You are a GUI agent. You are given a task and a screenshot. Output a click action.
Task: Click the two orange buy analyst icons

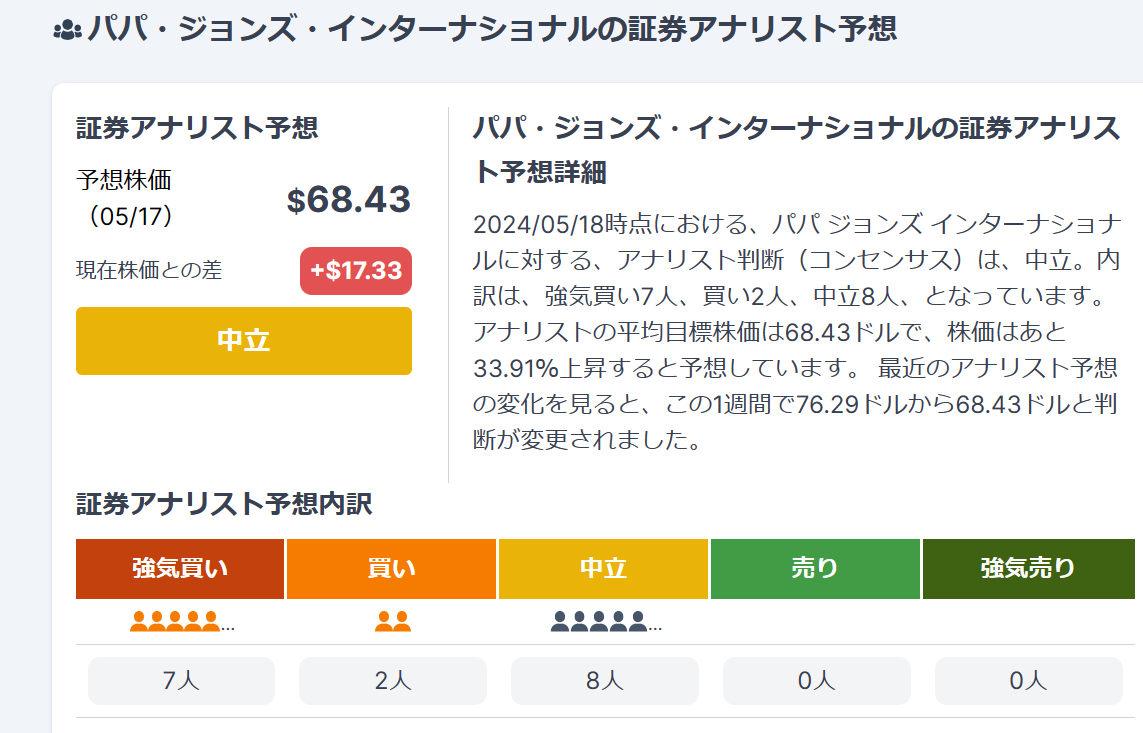393,622
